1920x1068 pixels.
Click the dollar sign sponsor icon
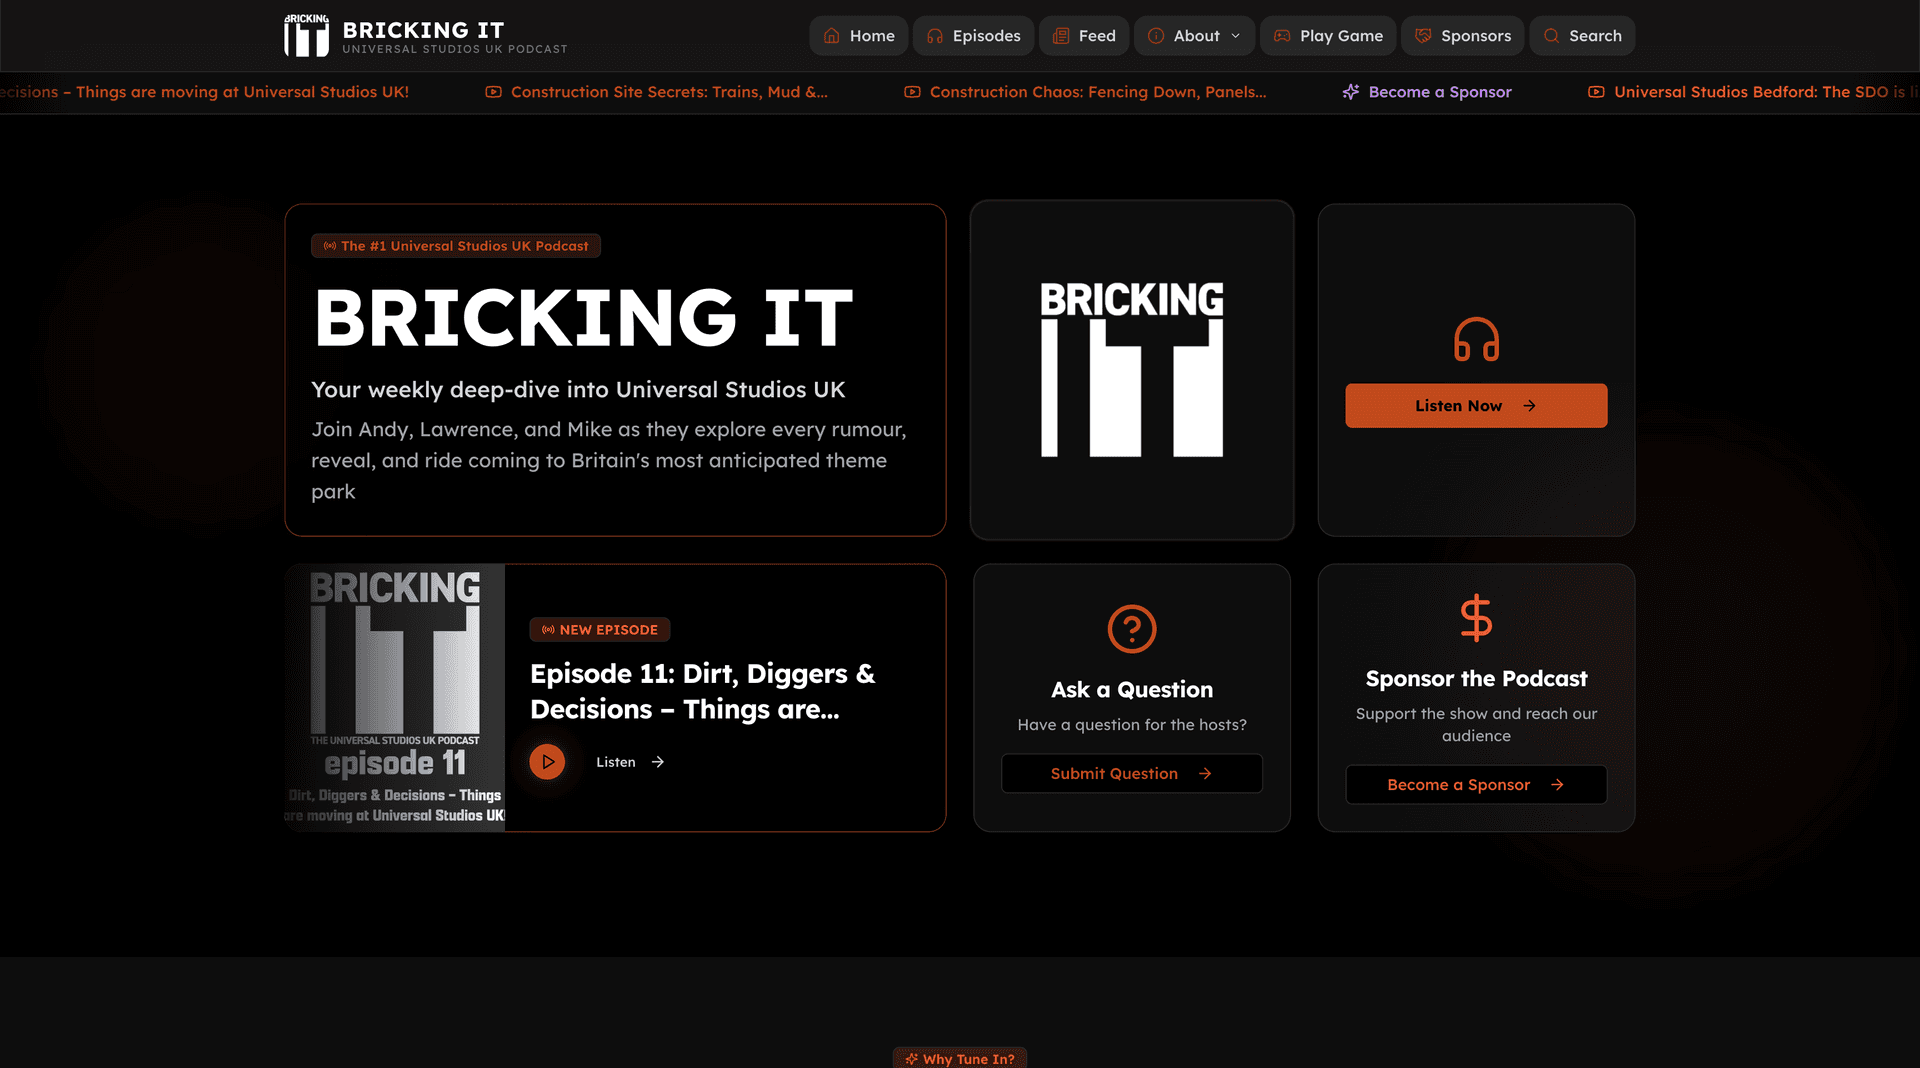click(x=1476, y=619)
